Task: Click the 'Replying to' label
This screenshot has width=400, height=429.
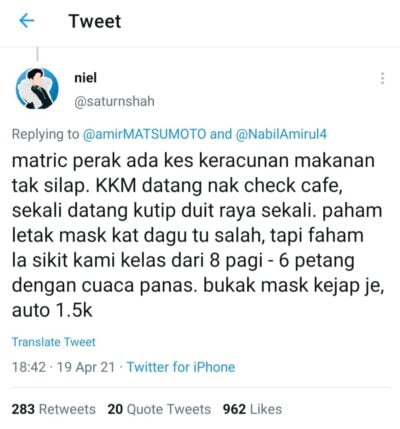Action: 45,134
